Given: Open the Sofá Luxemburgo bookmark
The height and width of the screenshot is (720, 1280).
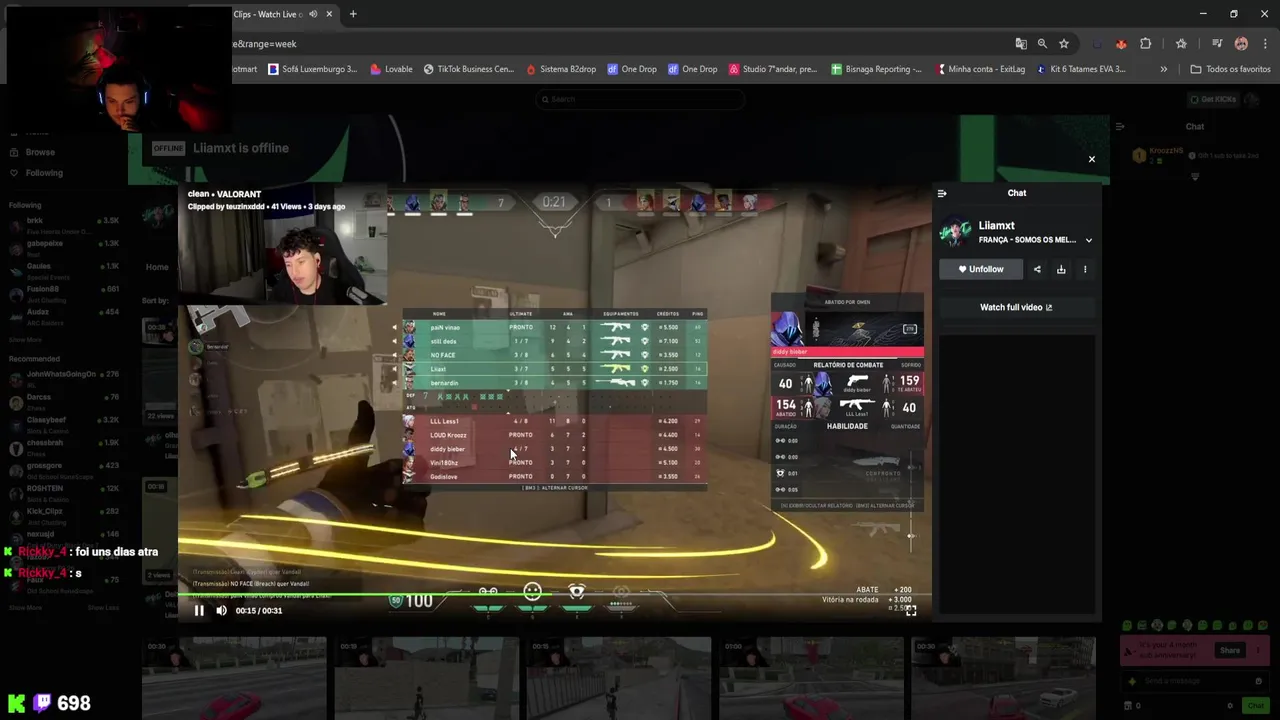Looking at the screenshot, I should pyautogui.click(x=313, y=69).
